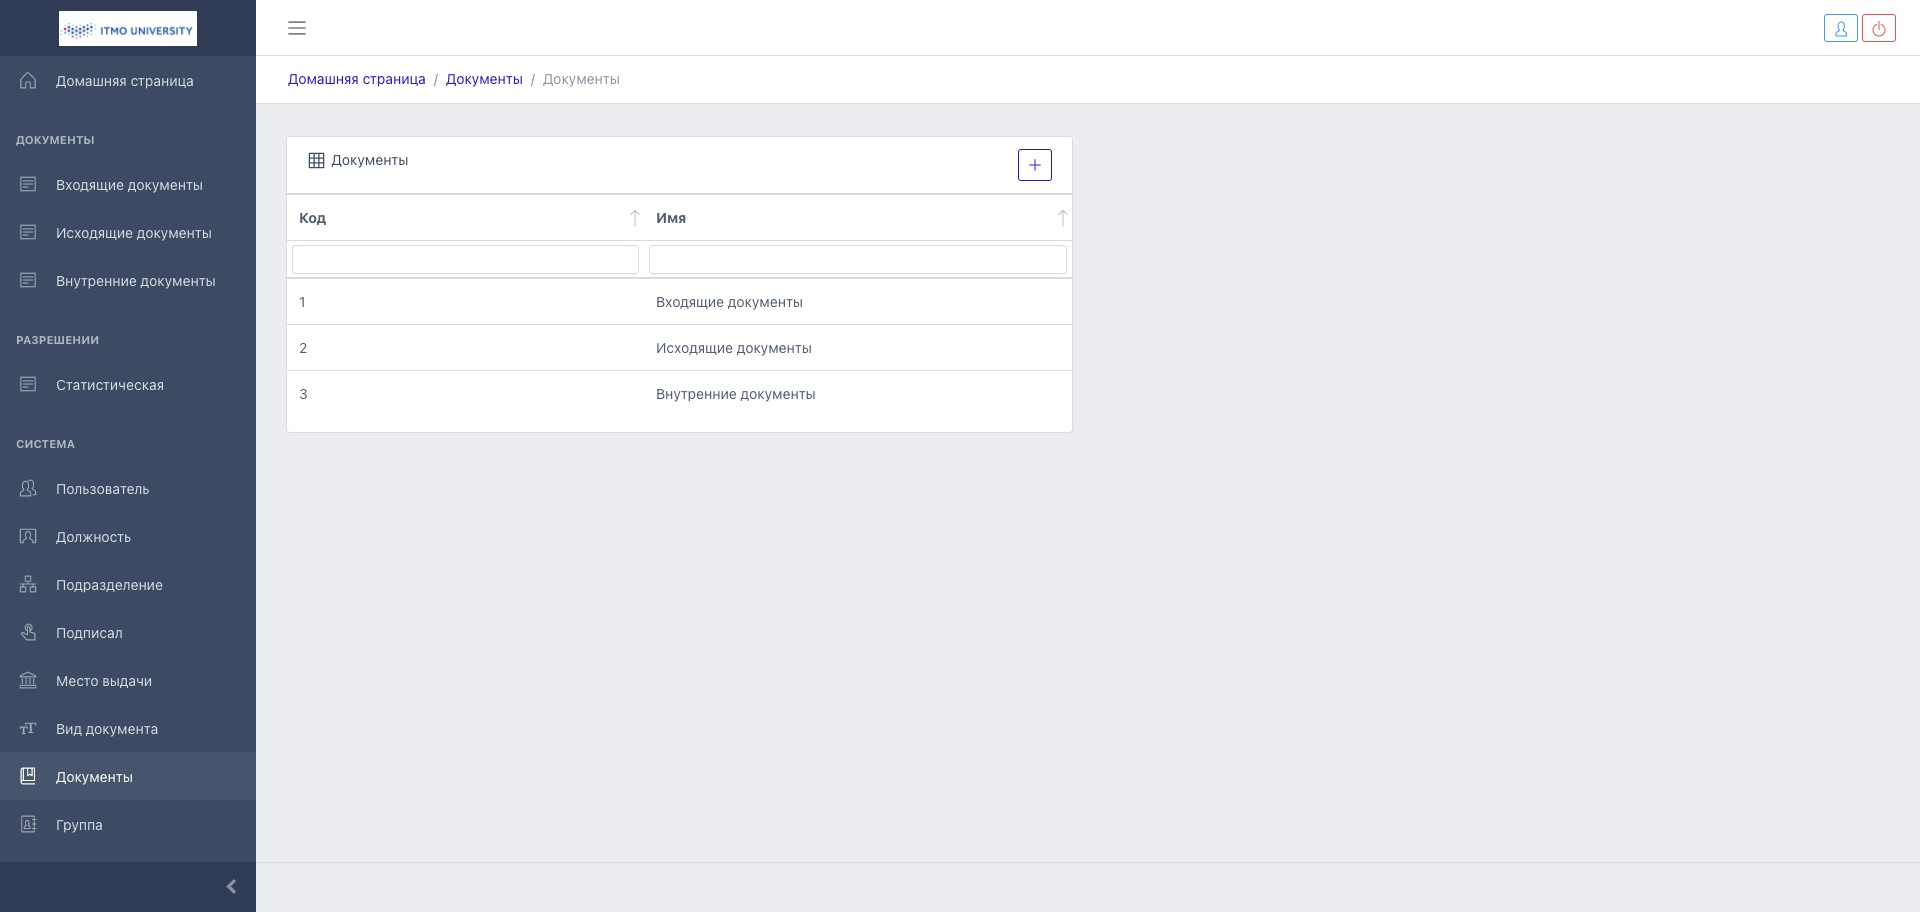This screenshot has height=912, width=1920.
Task: Open Вид документа sidebar entry
Action: [107, 729]
